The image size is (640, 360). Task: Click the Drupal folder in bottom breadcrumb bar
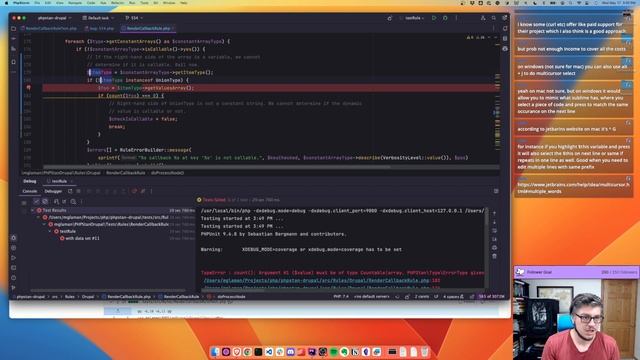click(x=88, y=297)
